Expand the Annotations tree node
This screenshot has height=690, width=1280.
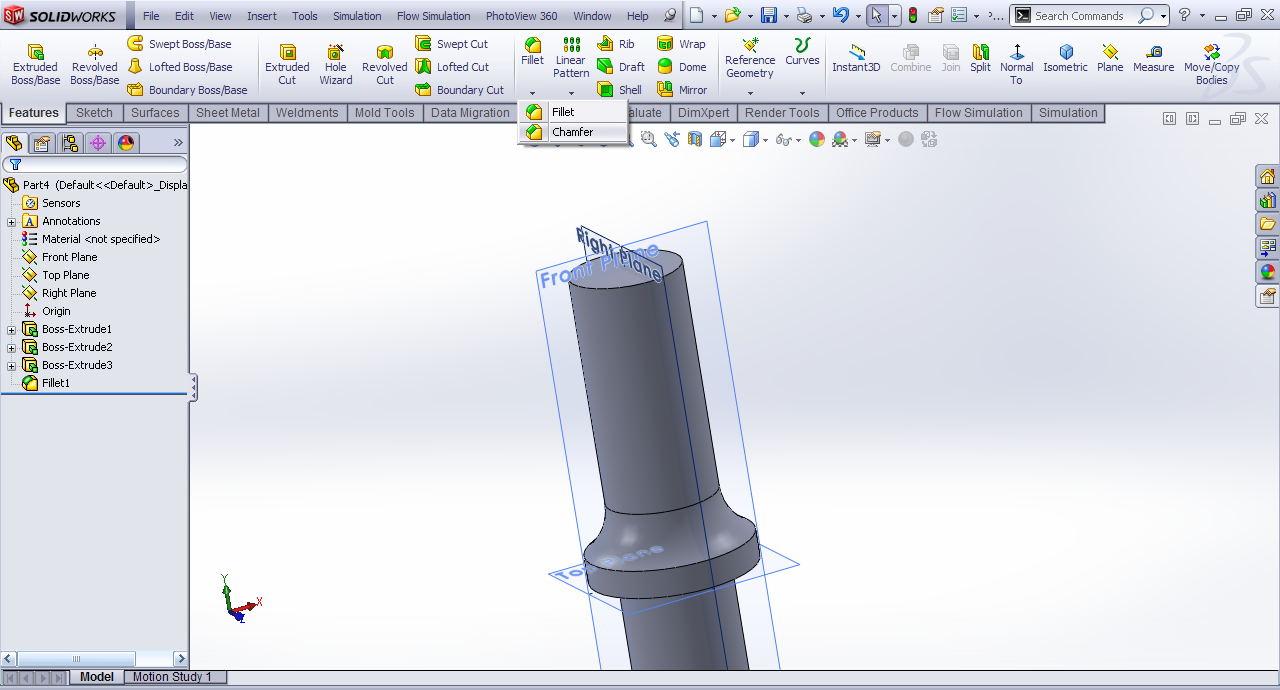tap(12, 222)
